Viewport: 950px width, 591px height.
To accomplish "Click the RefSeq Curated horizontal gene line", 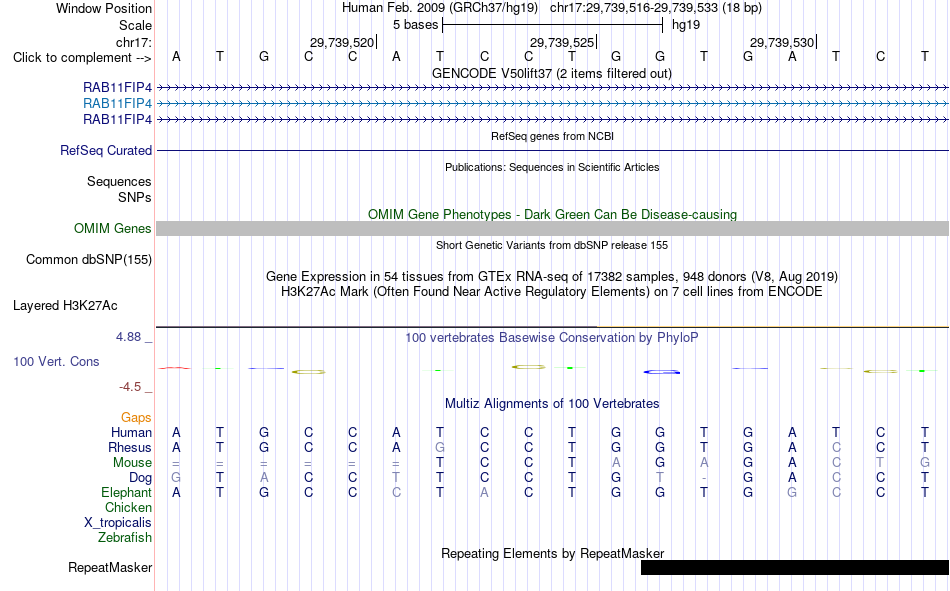I will click(553, 150).
